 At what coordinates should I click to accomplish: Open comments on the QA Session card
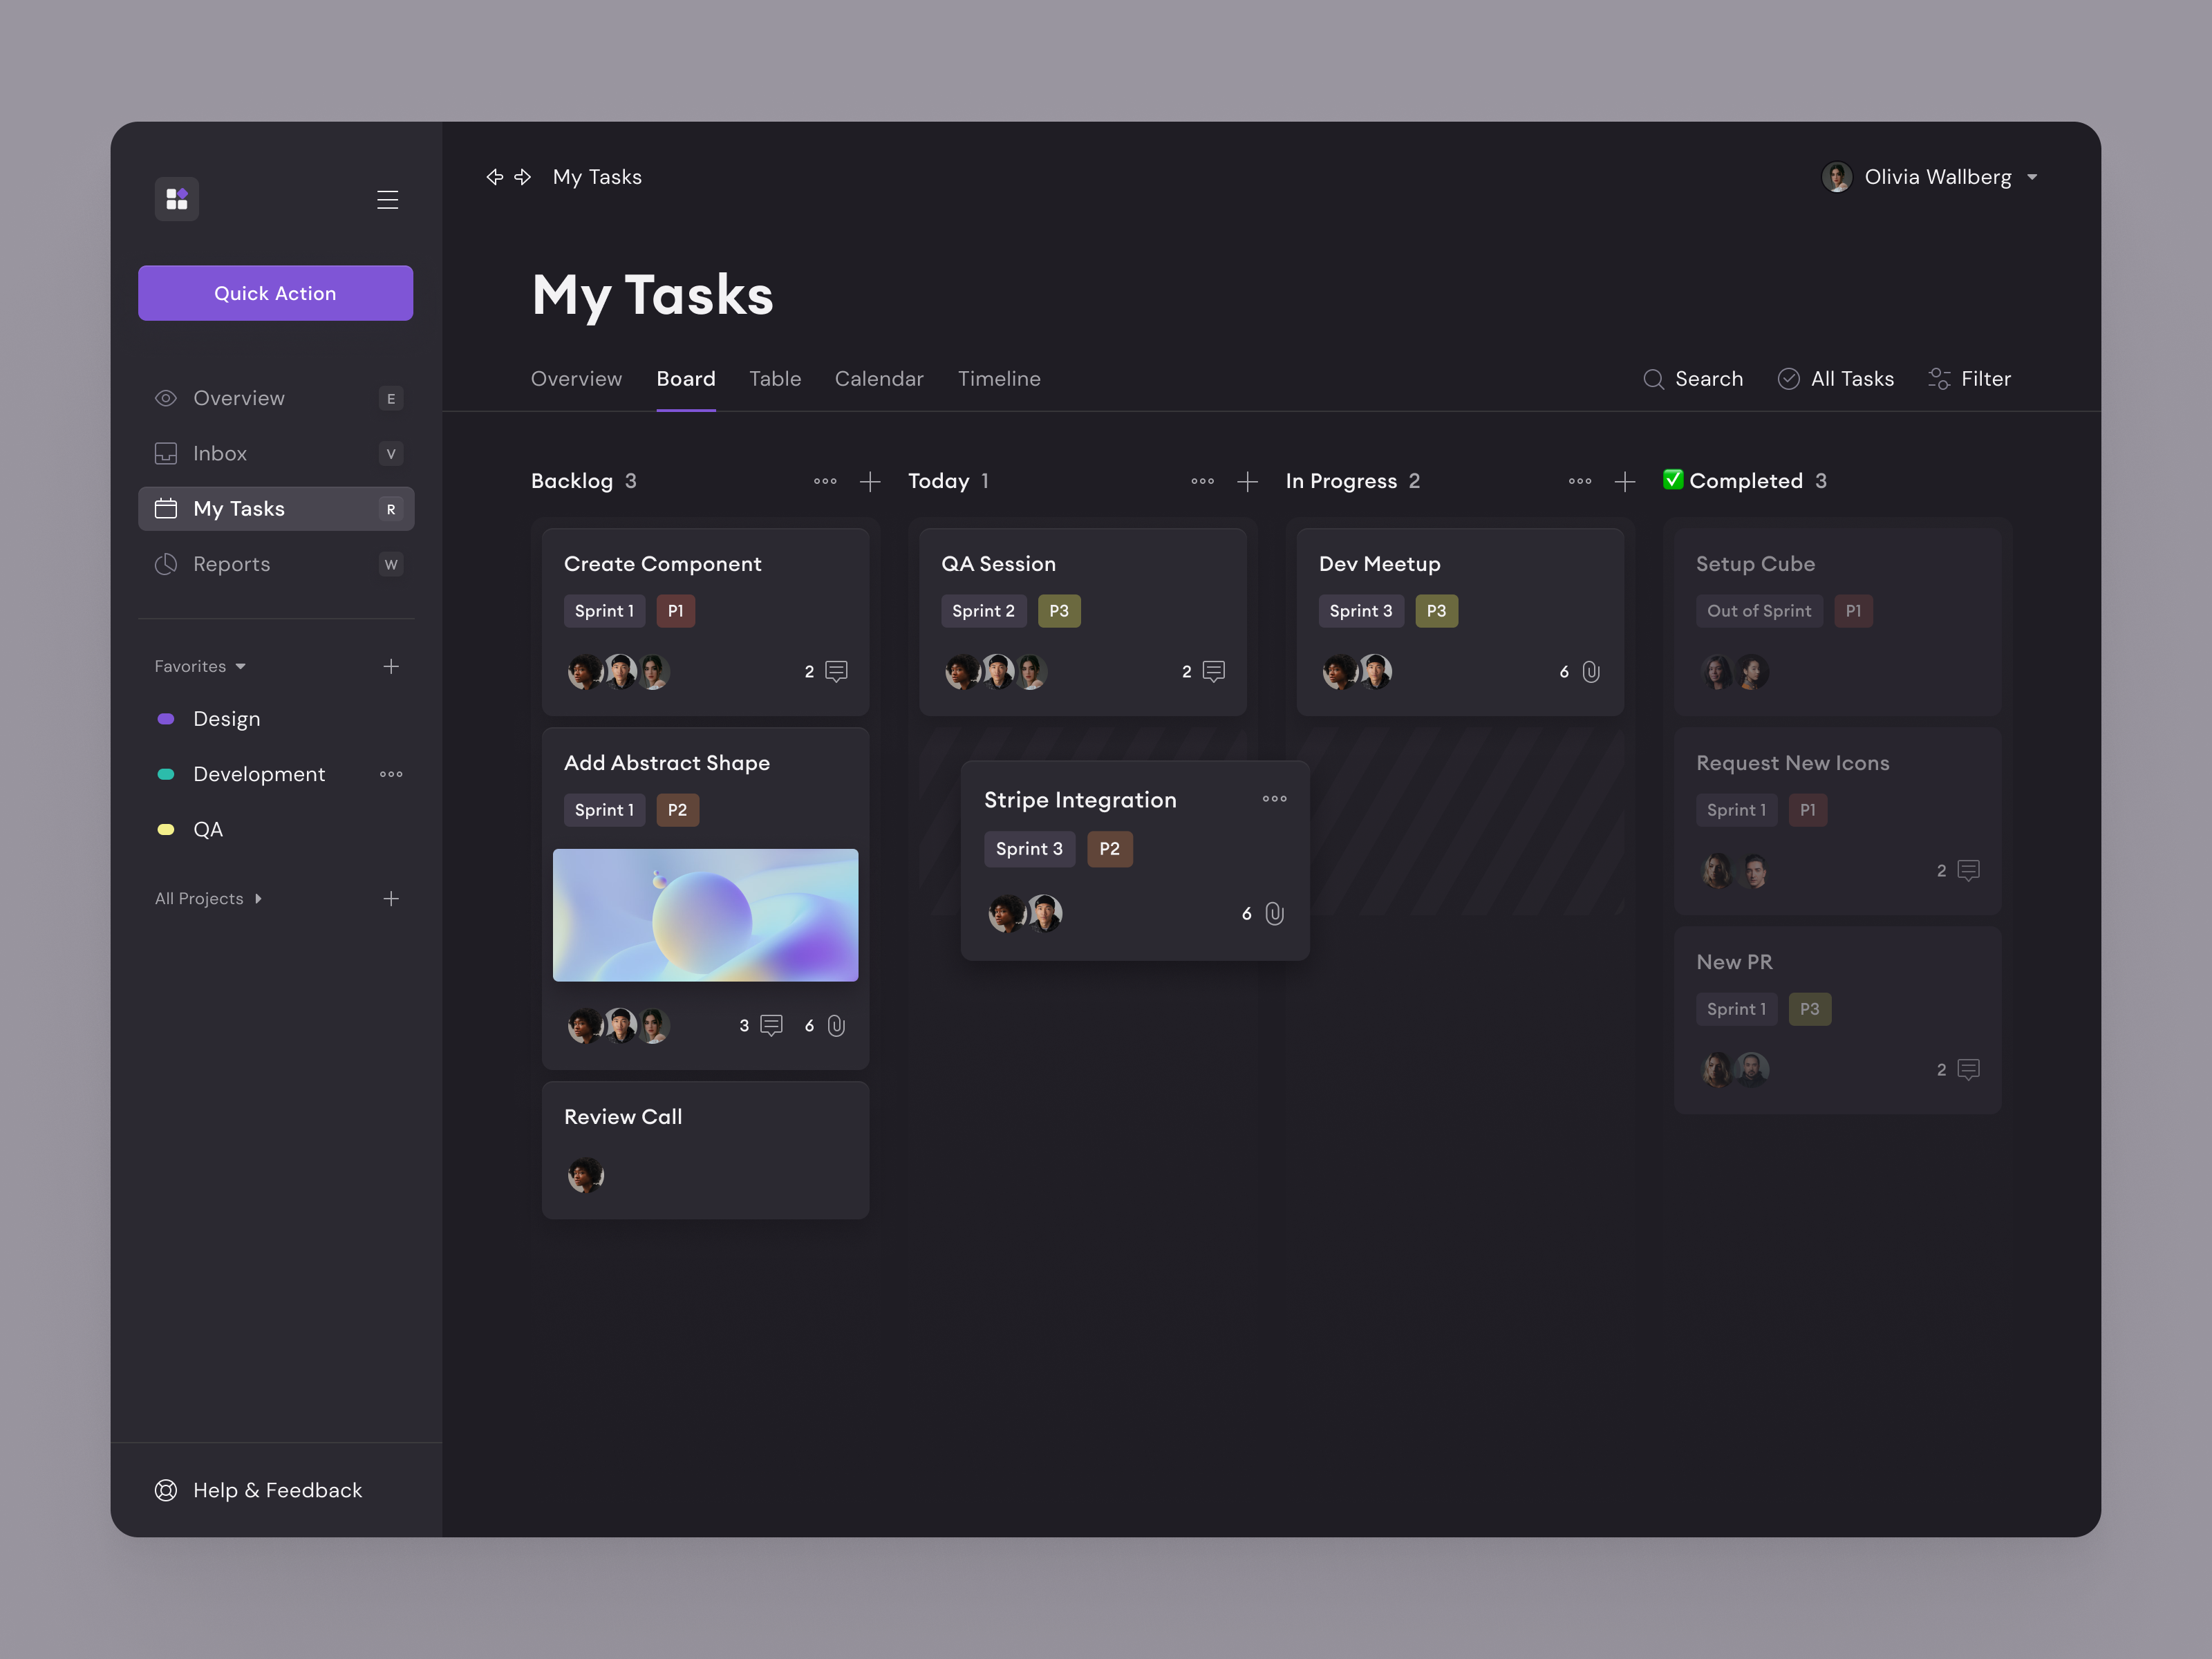(x=1213, y=671)
